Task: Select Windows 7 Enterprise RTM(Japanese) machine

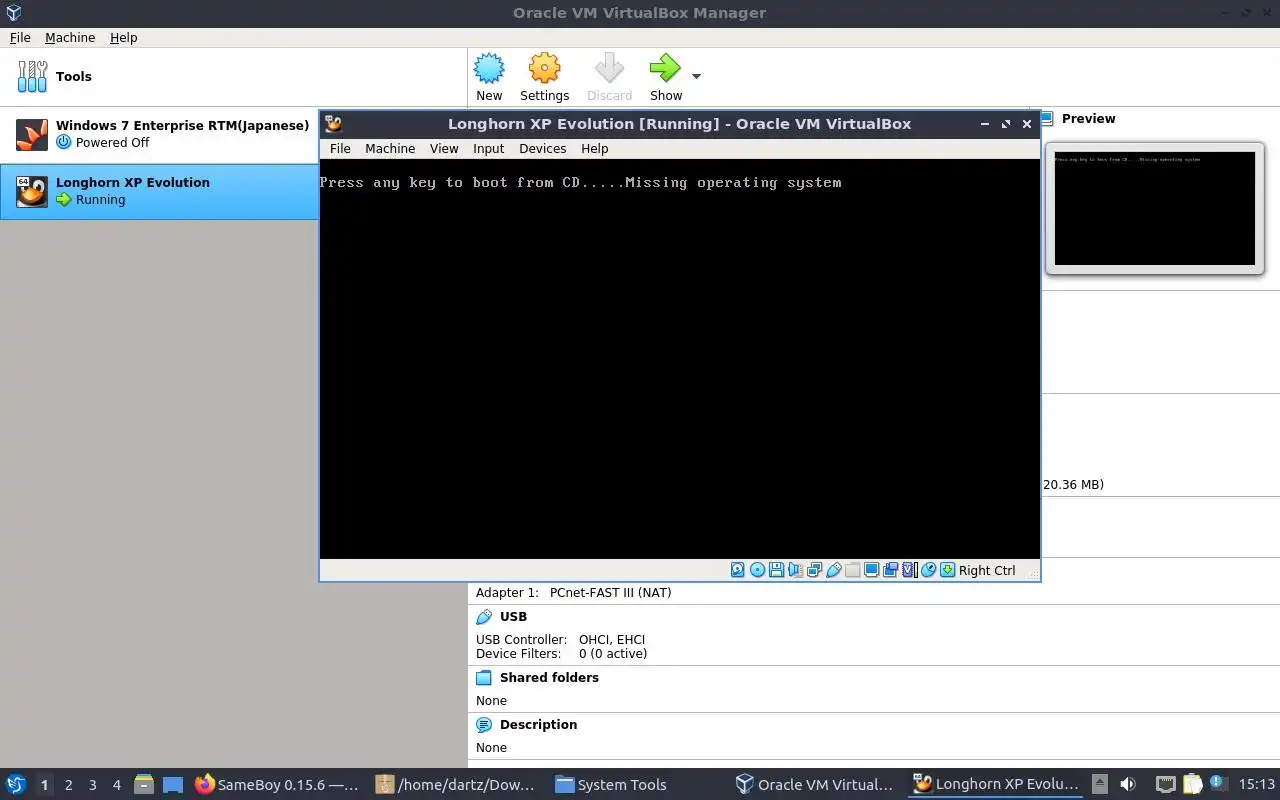Action: [x=160, y=134]
